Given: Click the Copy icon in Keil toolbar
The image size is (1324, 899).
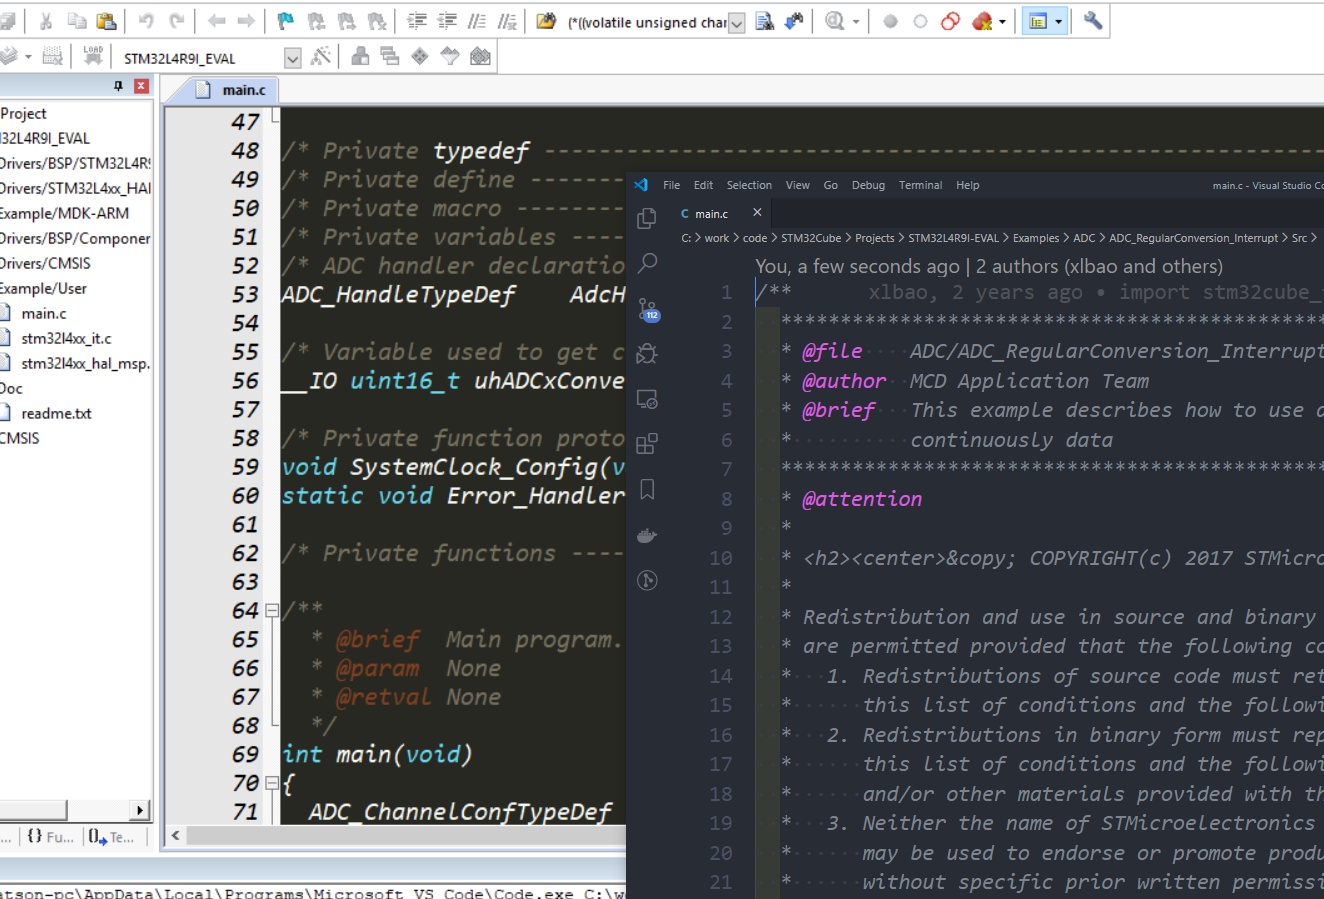Looking at the screenshot, I should pos(76,21).
